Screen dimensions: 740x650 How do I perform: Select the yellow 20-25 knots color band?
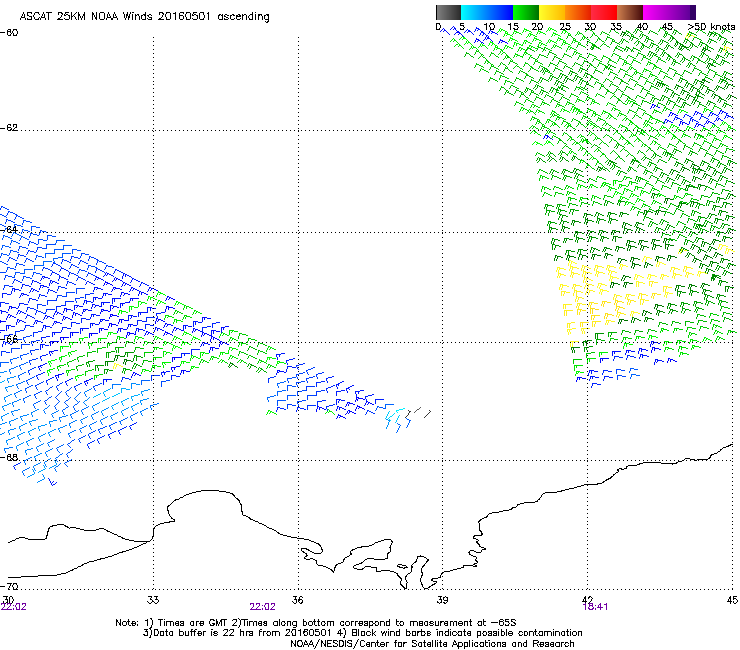tap(552, 12)
